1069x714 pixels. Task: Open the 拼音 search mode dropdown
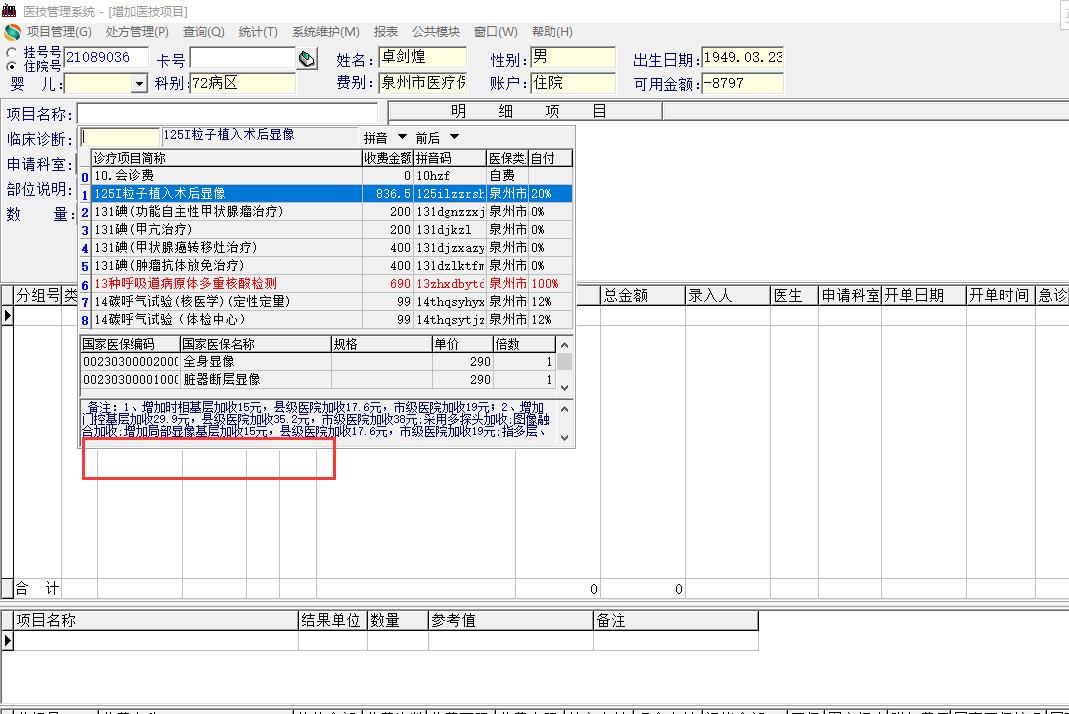coord(402,137)
